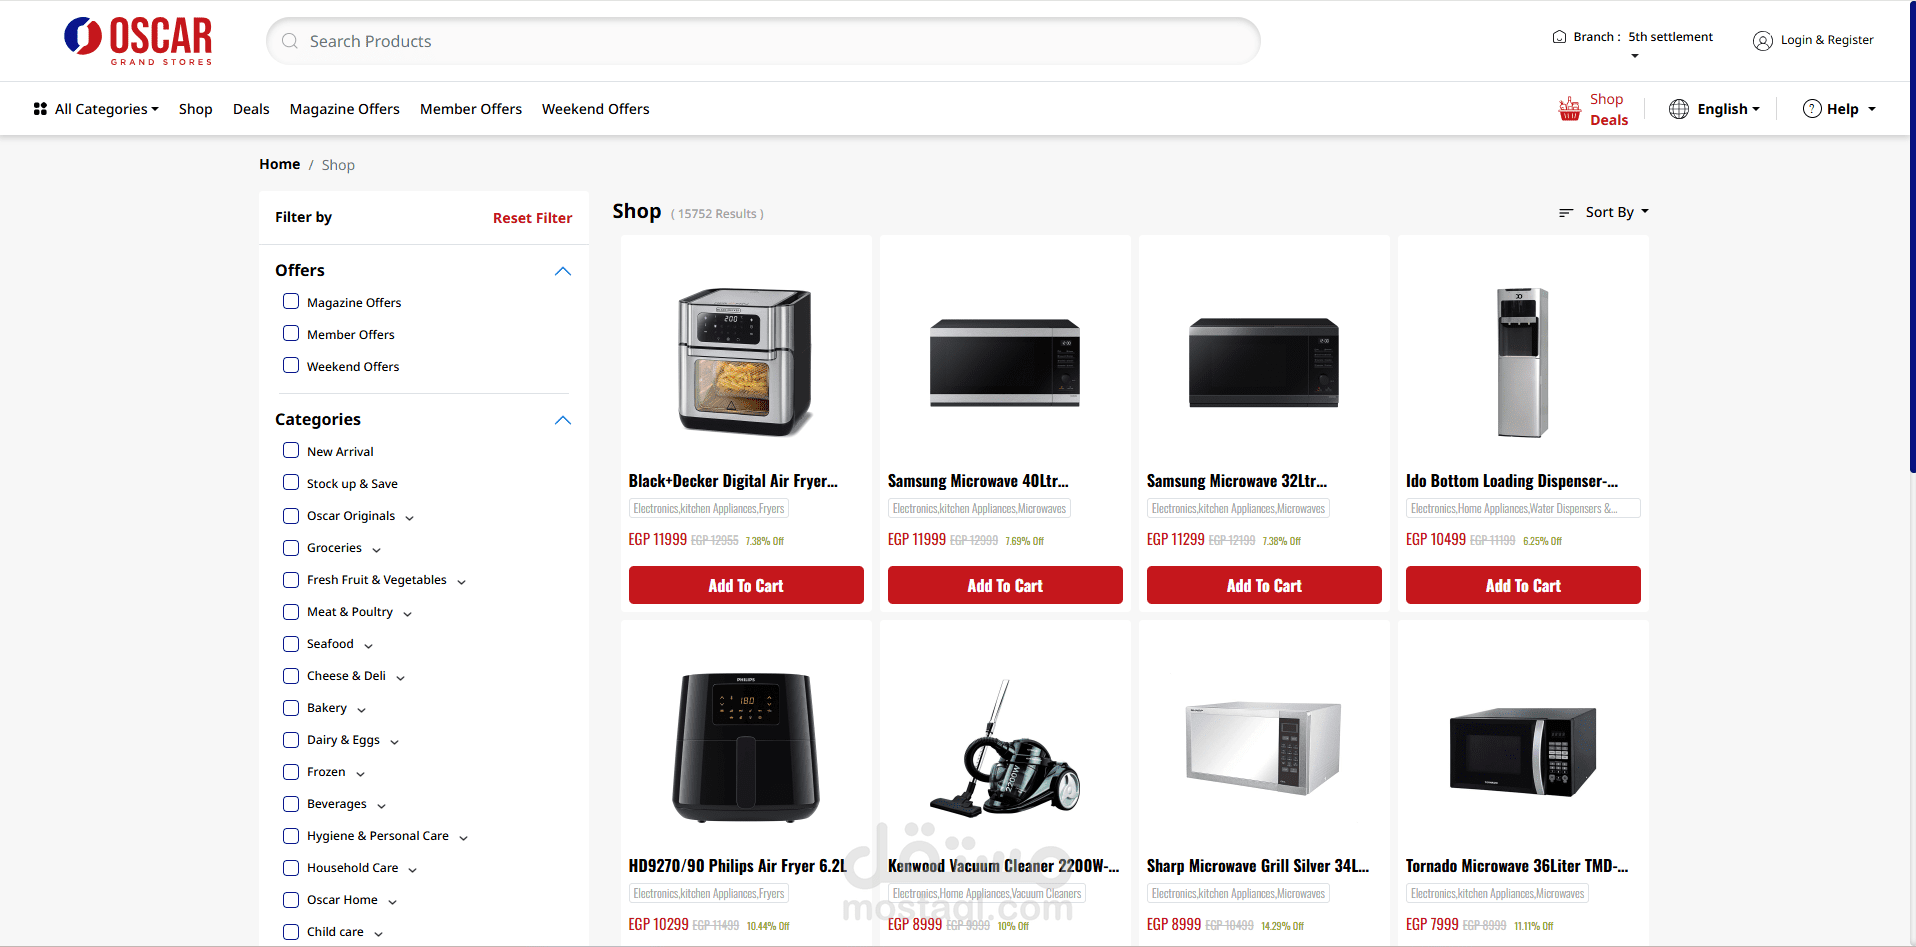Expand the Household Care arrow

click(x=413, y=870)
